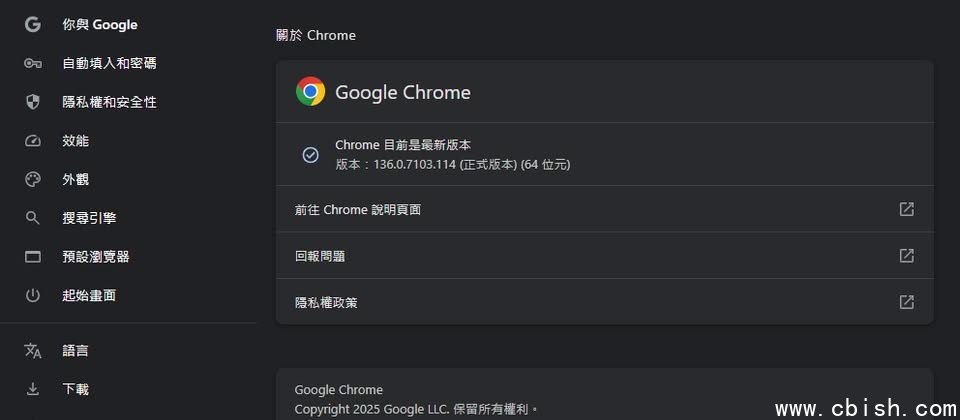Click the power icon for 起始畫面
This screenshot has height=420, width=960.
point(32,295)
